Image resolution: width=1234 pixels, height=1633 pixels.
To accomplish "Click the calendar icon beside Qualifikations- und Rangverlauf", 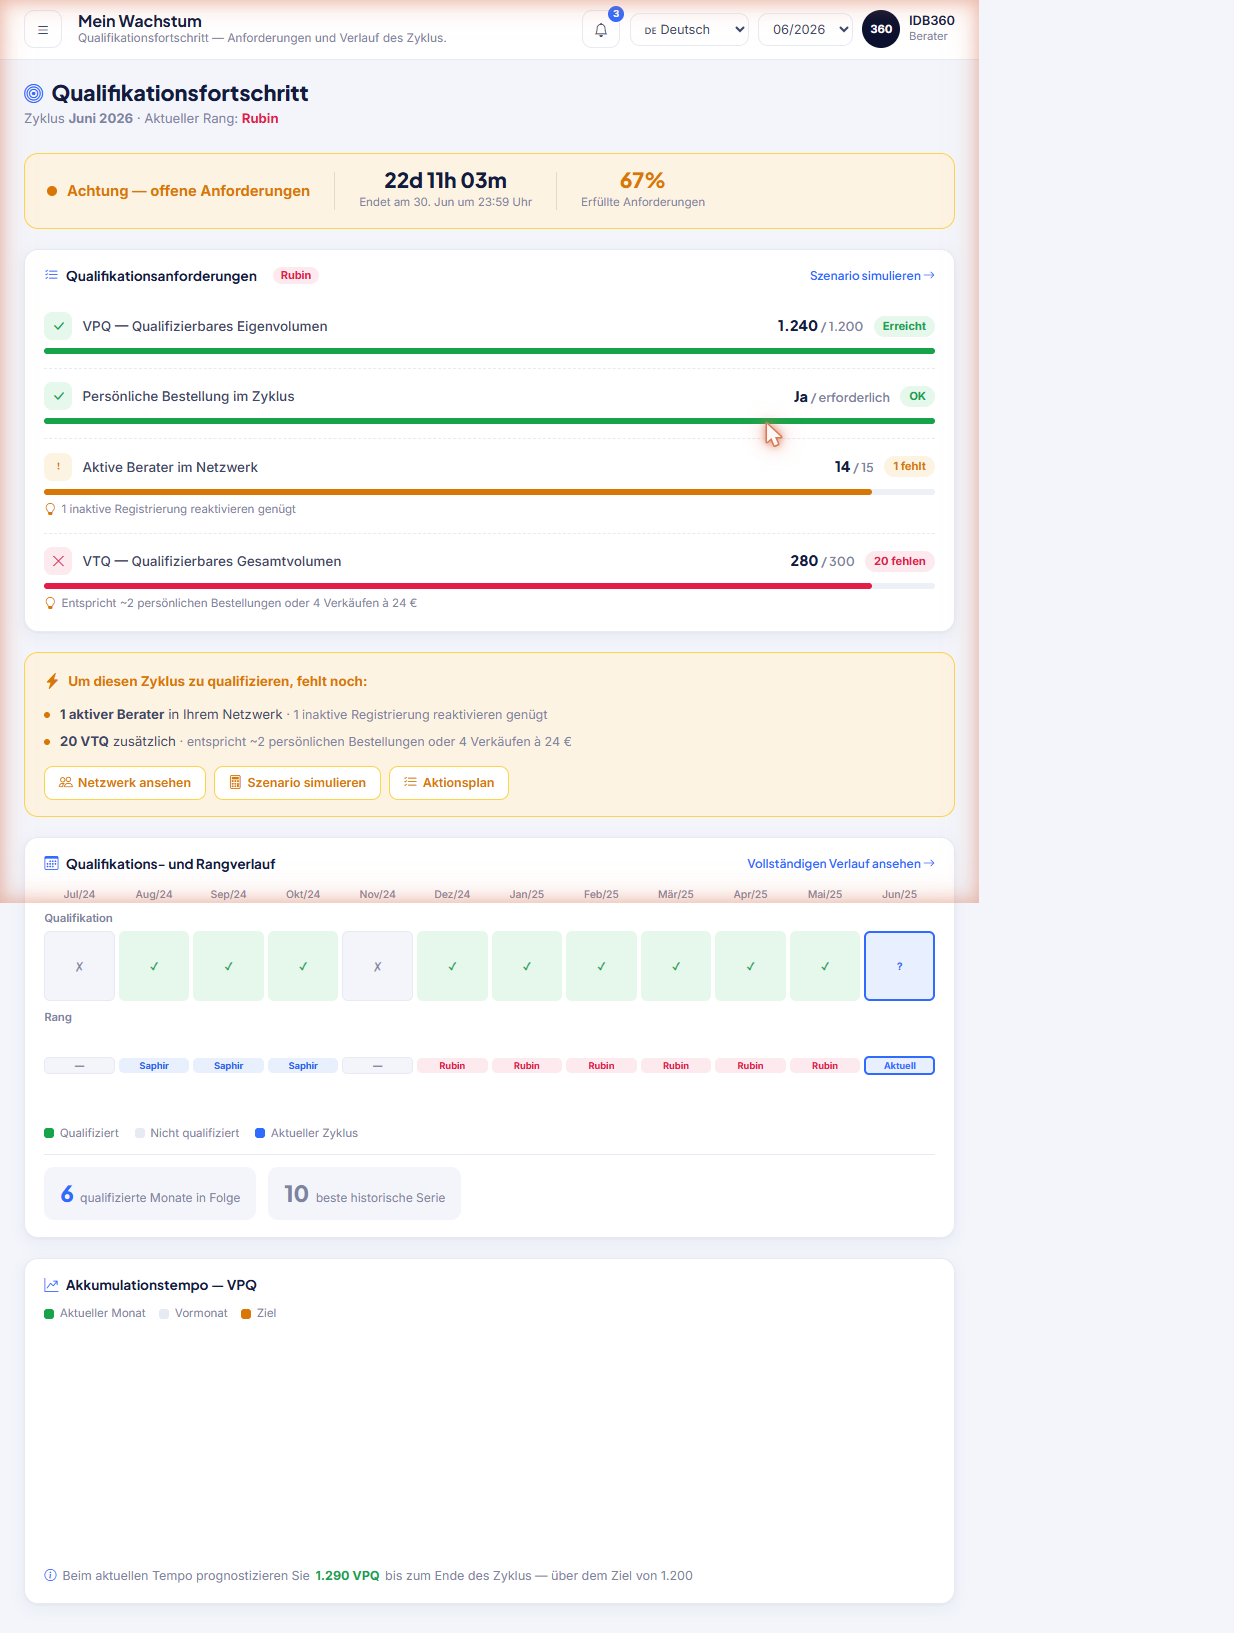I will (x=51, y=863).
